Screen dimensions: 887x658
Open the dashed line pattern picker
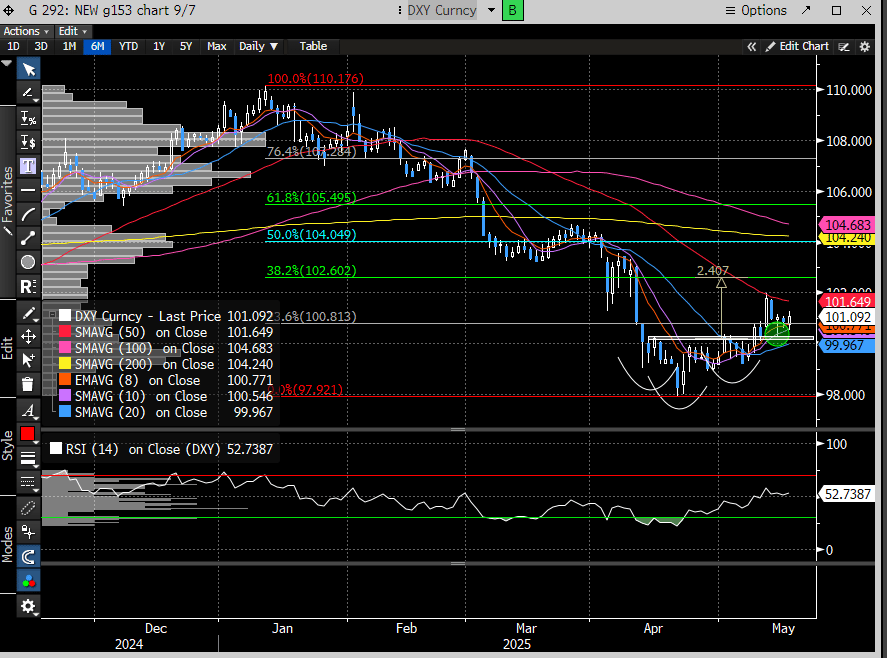pos(28,482)
